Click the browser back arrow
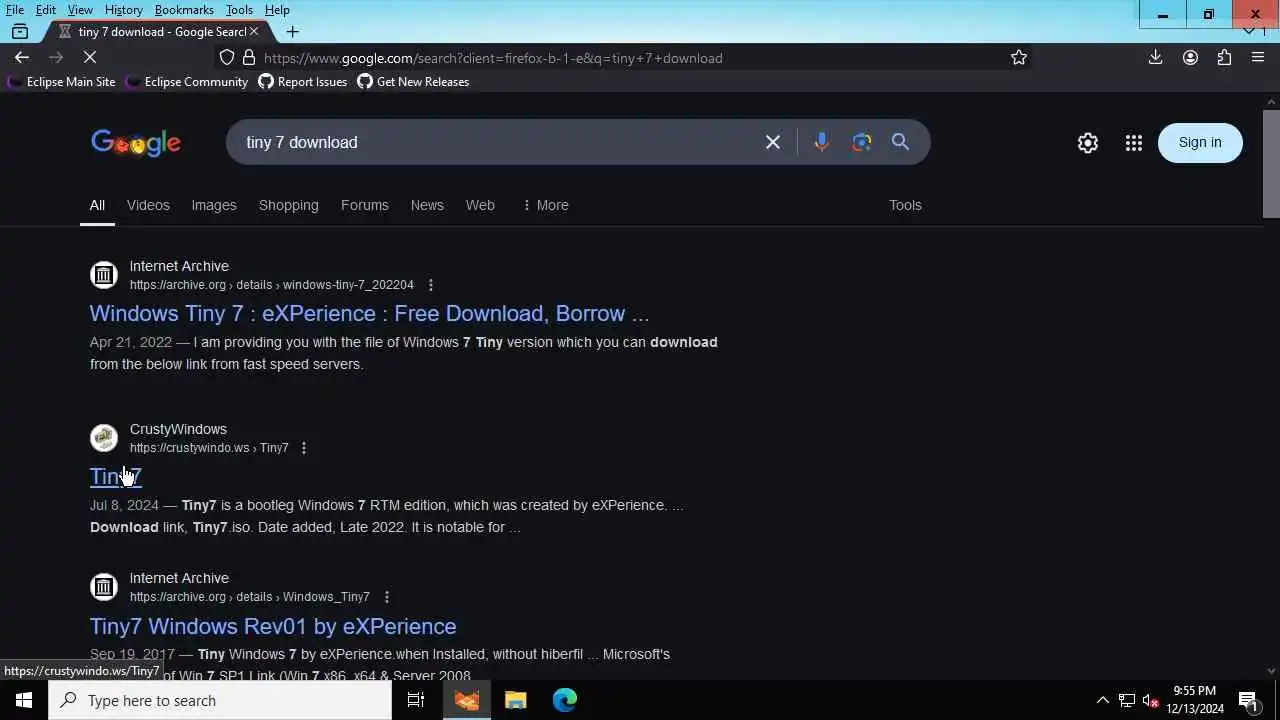 coord(22,58)
